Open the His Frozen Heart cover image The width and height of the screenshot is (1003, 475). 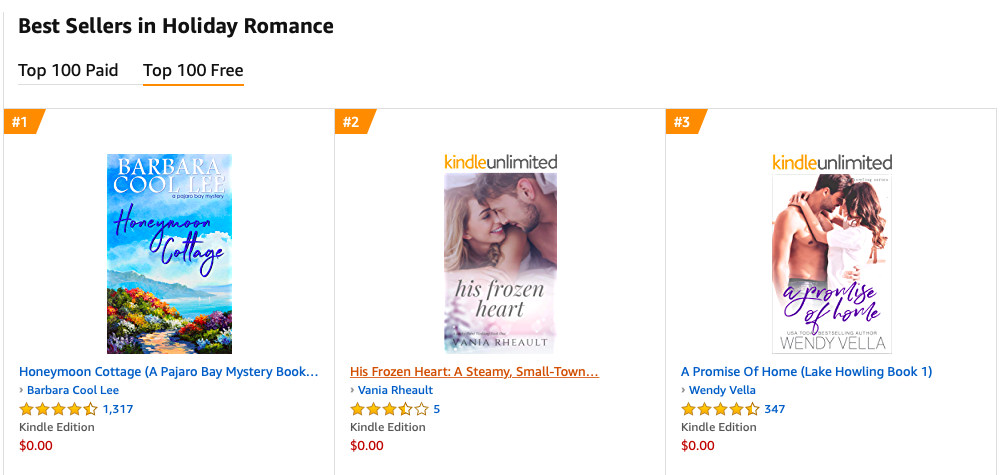[x=500, y=263]
